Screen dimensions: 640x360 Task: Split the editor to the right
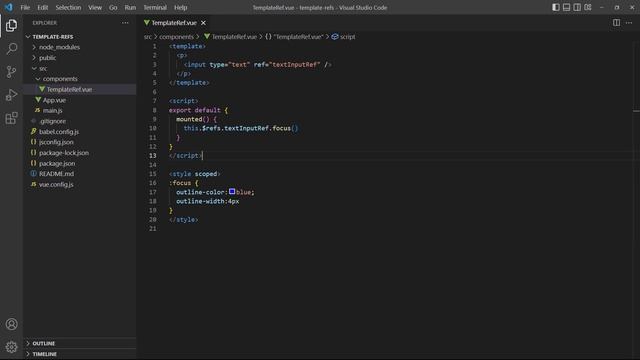point(616,23)
